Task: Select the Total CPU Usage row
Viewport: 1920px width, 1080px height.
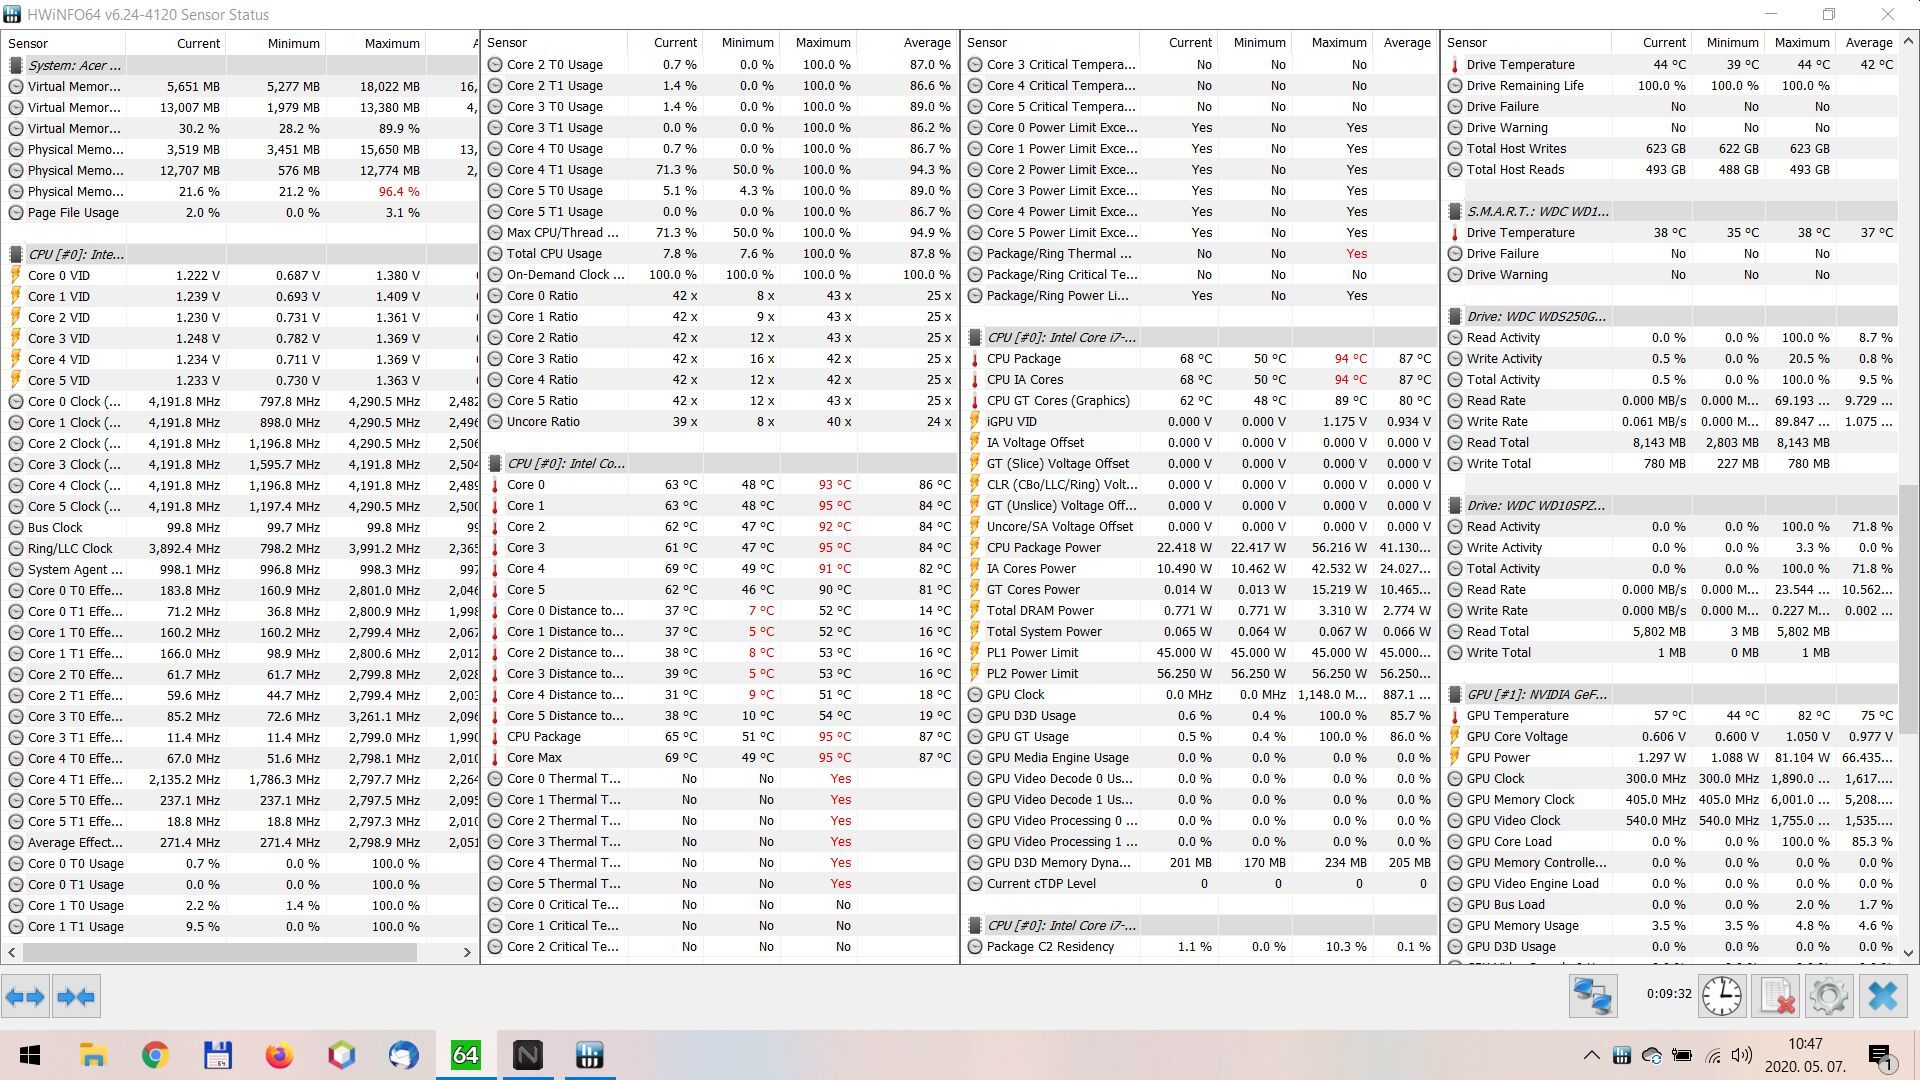Action: point(720,253)
